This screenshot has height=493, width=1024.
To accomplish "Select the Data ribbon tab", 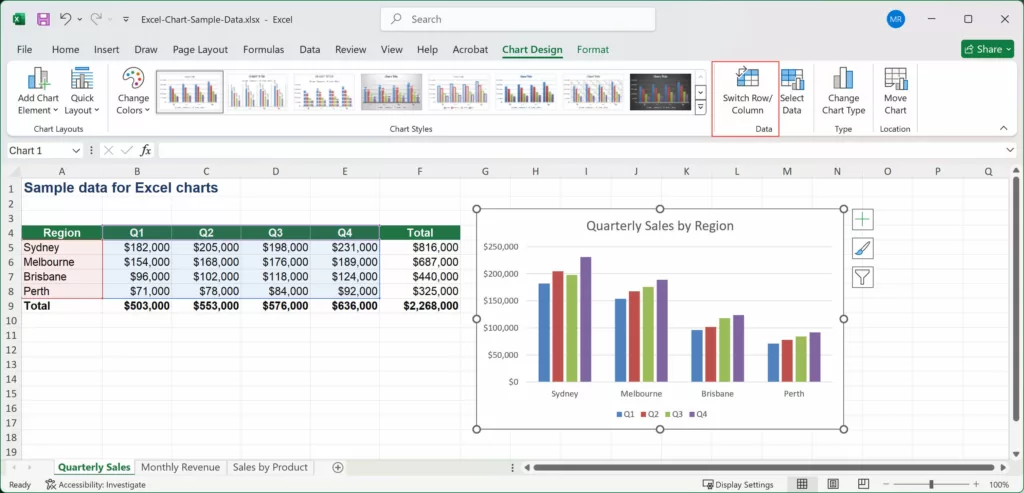I will 310,50.
